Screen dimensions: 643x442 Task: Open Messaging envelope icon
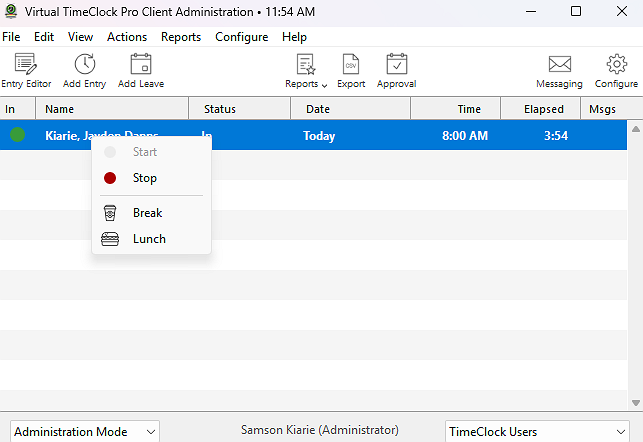(559, 64)
